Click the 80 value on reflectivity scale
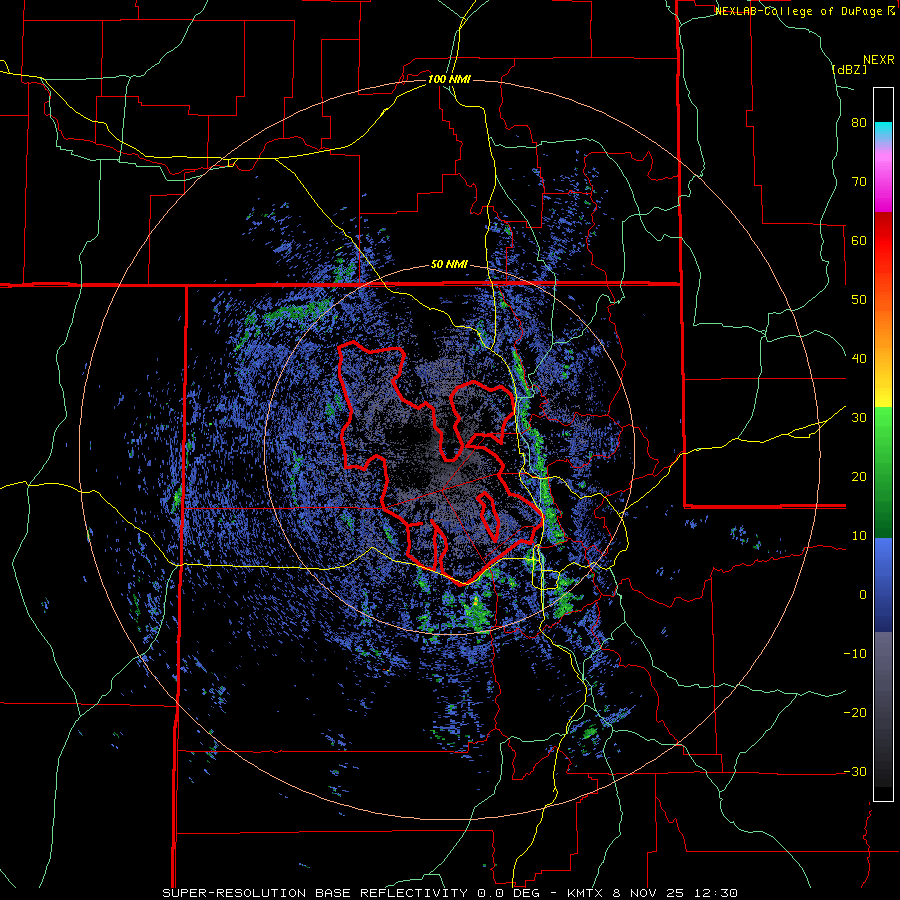The width and height of the screenshot is (900, 900). pyautogui.click(x=859, y=123)
